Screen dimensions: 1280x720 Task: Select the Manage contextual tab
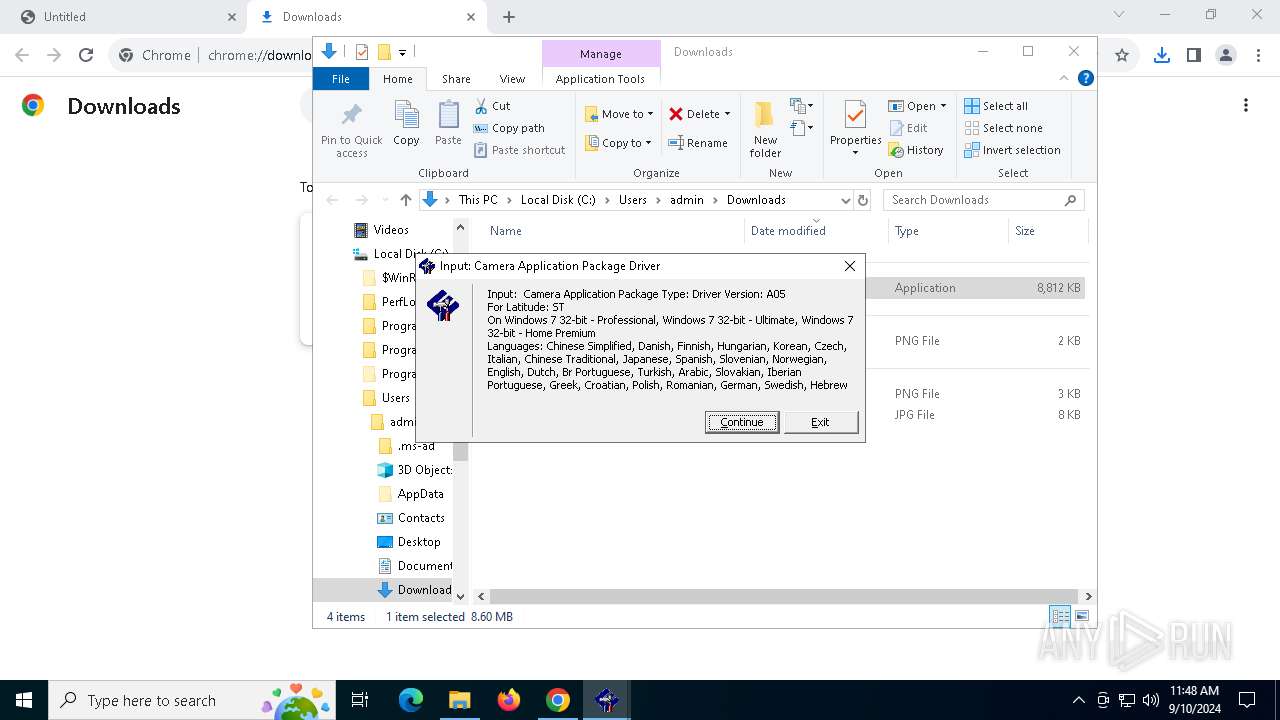coord(600,54)
